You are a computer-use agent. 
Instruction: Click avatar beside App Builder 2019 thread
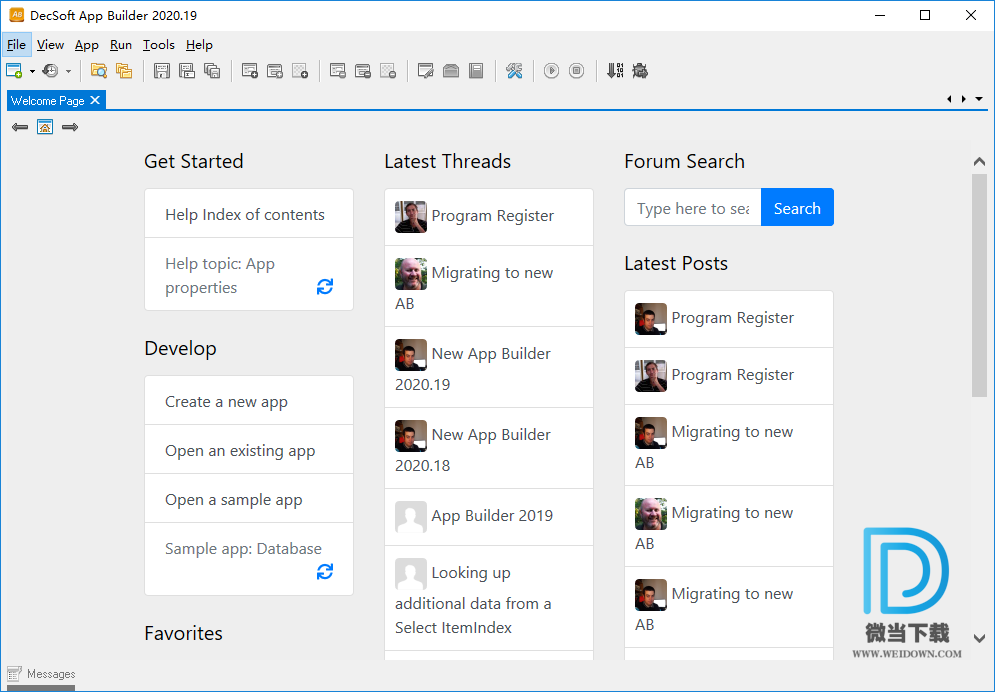coord(411,517)
